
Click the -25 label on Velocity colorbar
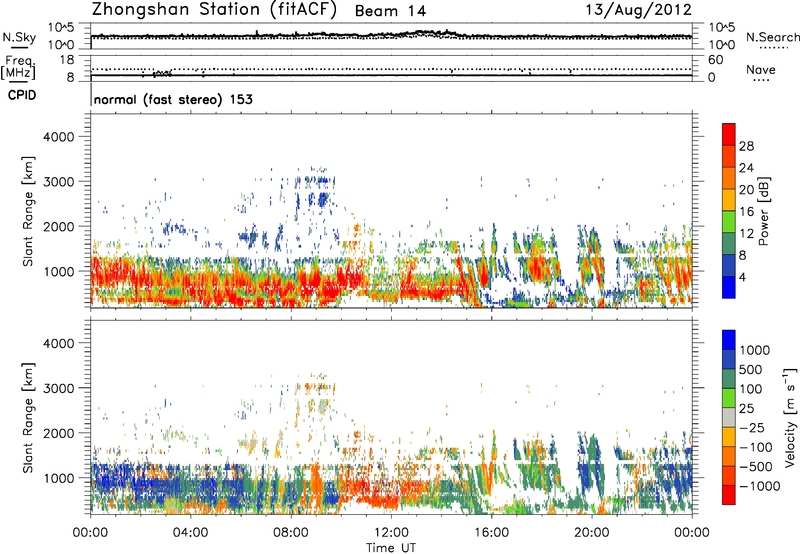tap(751, 428)
